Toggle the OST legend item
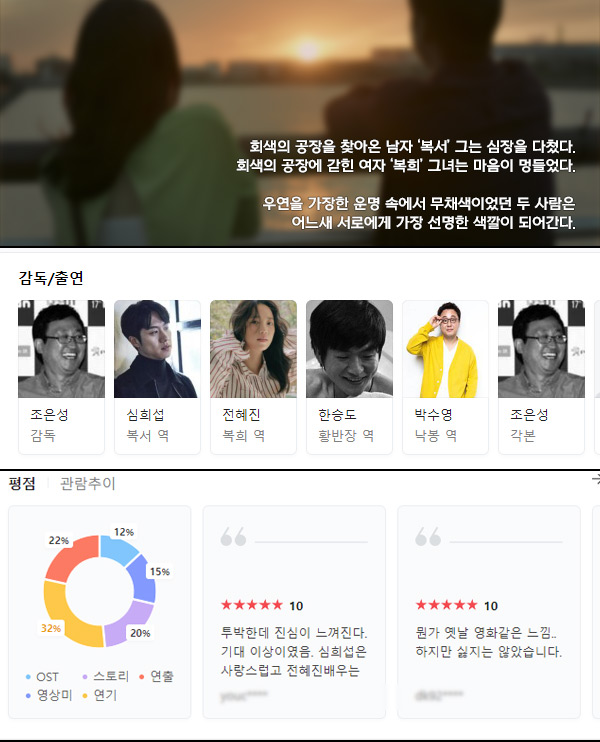 (42, 677)
